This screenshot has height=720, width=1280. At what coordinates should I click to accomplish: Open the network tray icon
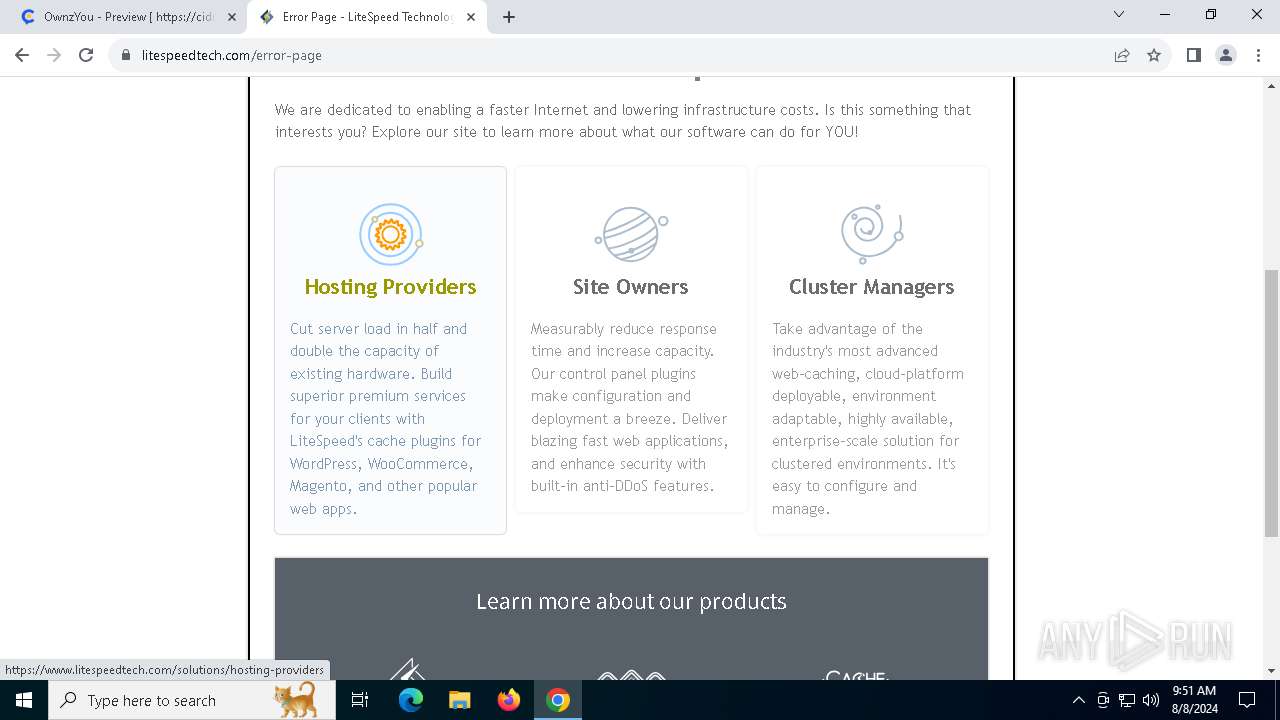1127,700
